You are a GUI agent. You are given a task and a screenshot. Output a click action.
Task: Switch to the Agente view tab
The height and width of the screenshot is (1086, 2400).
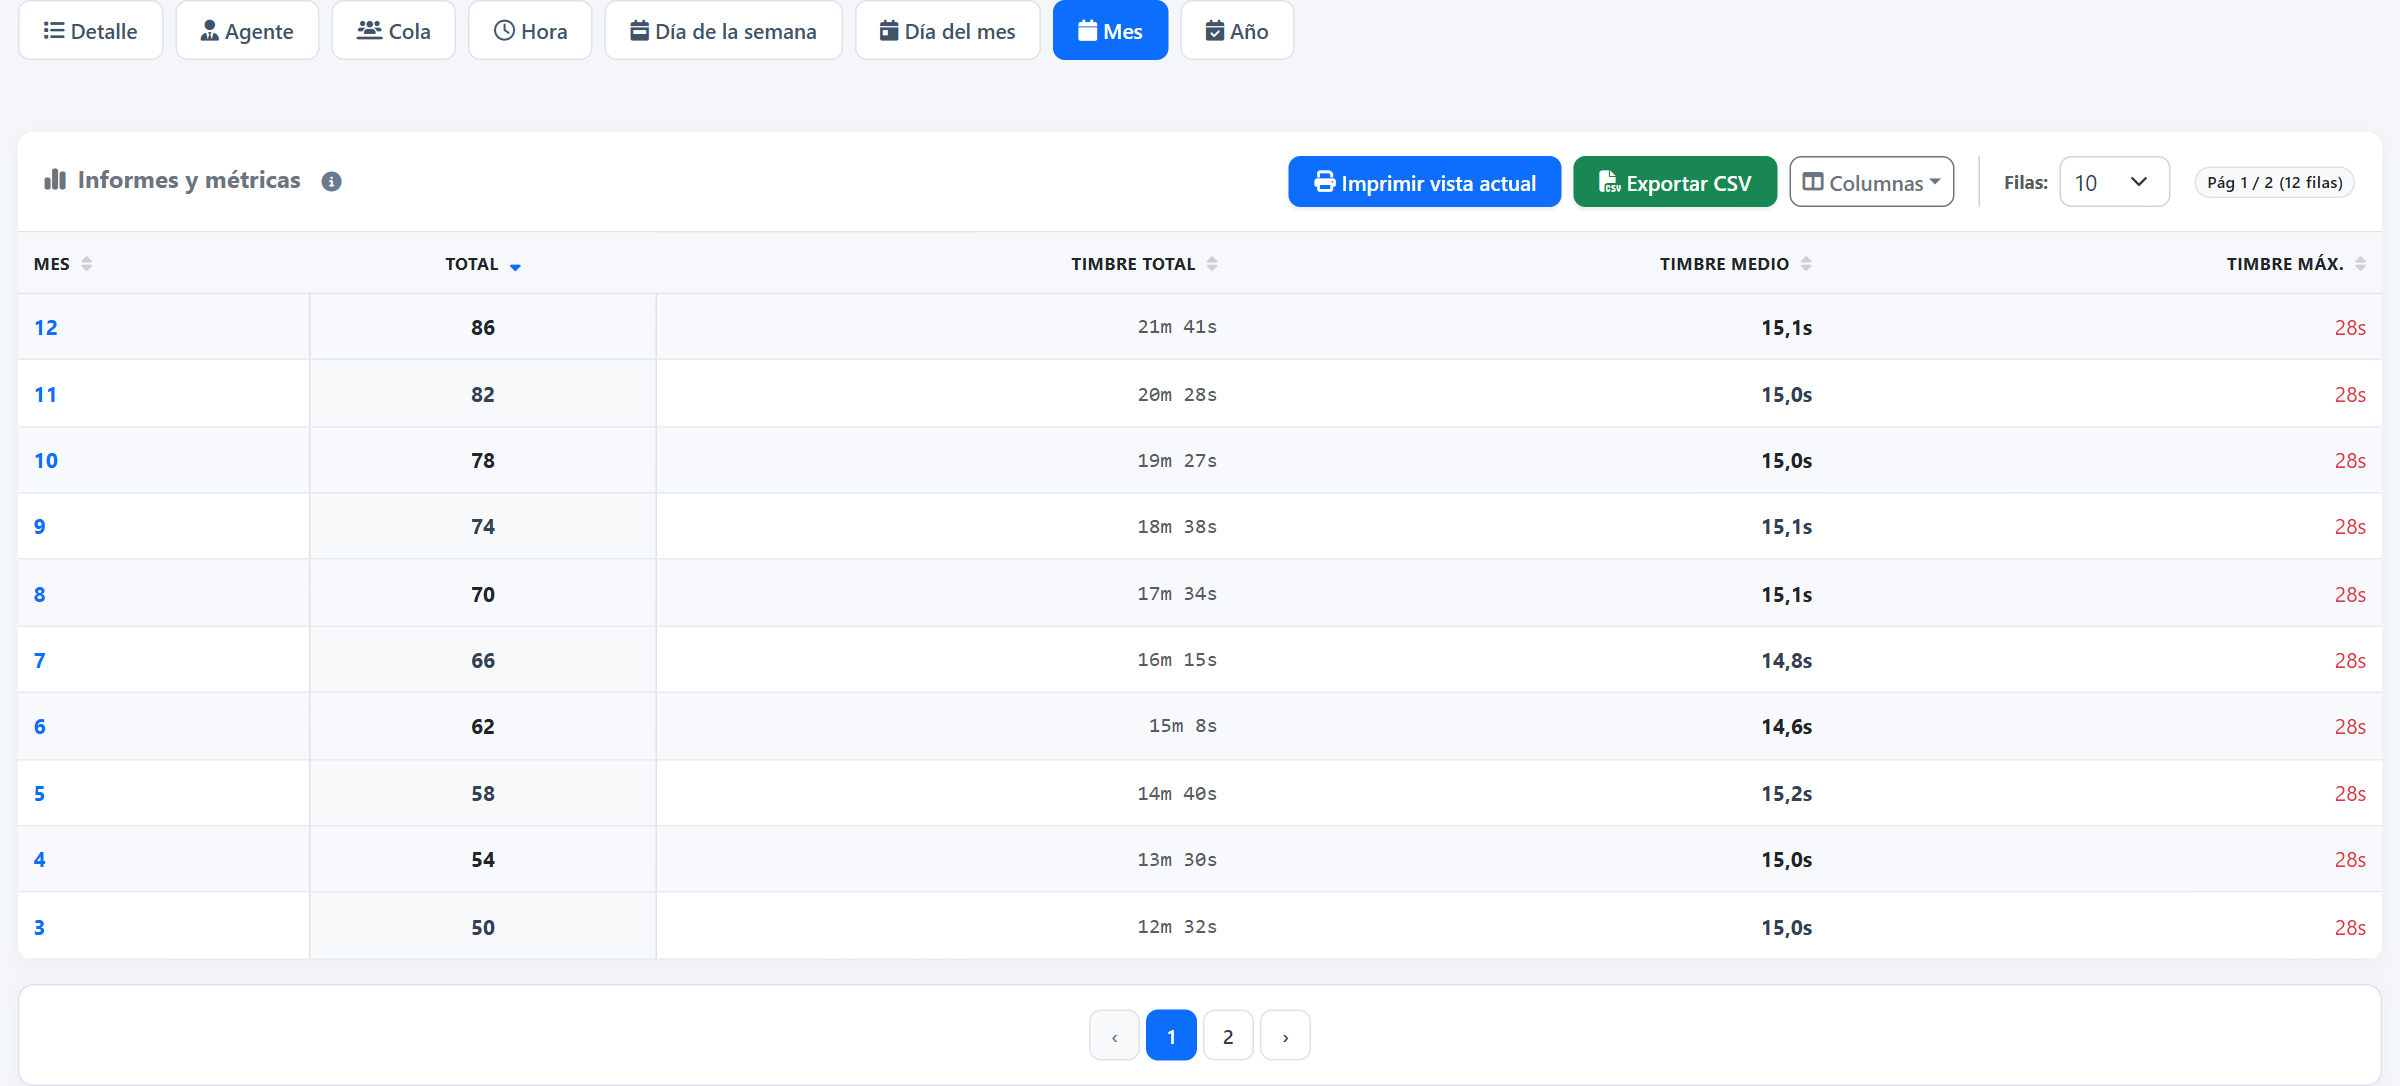point(247,30)
